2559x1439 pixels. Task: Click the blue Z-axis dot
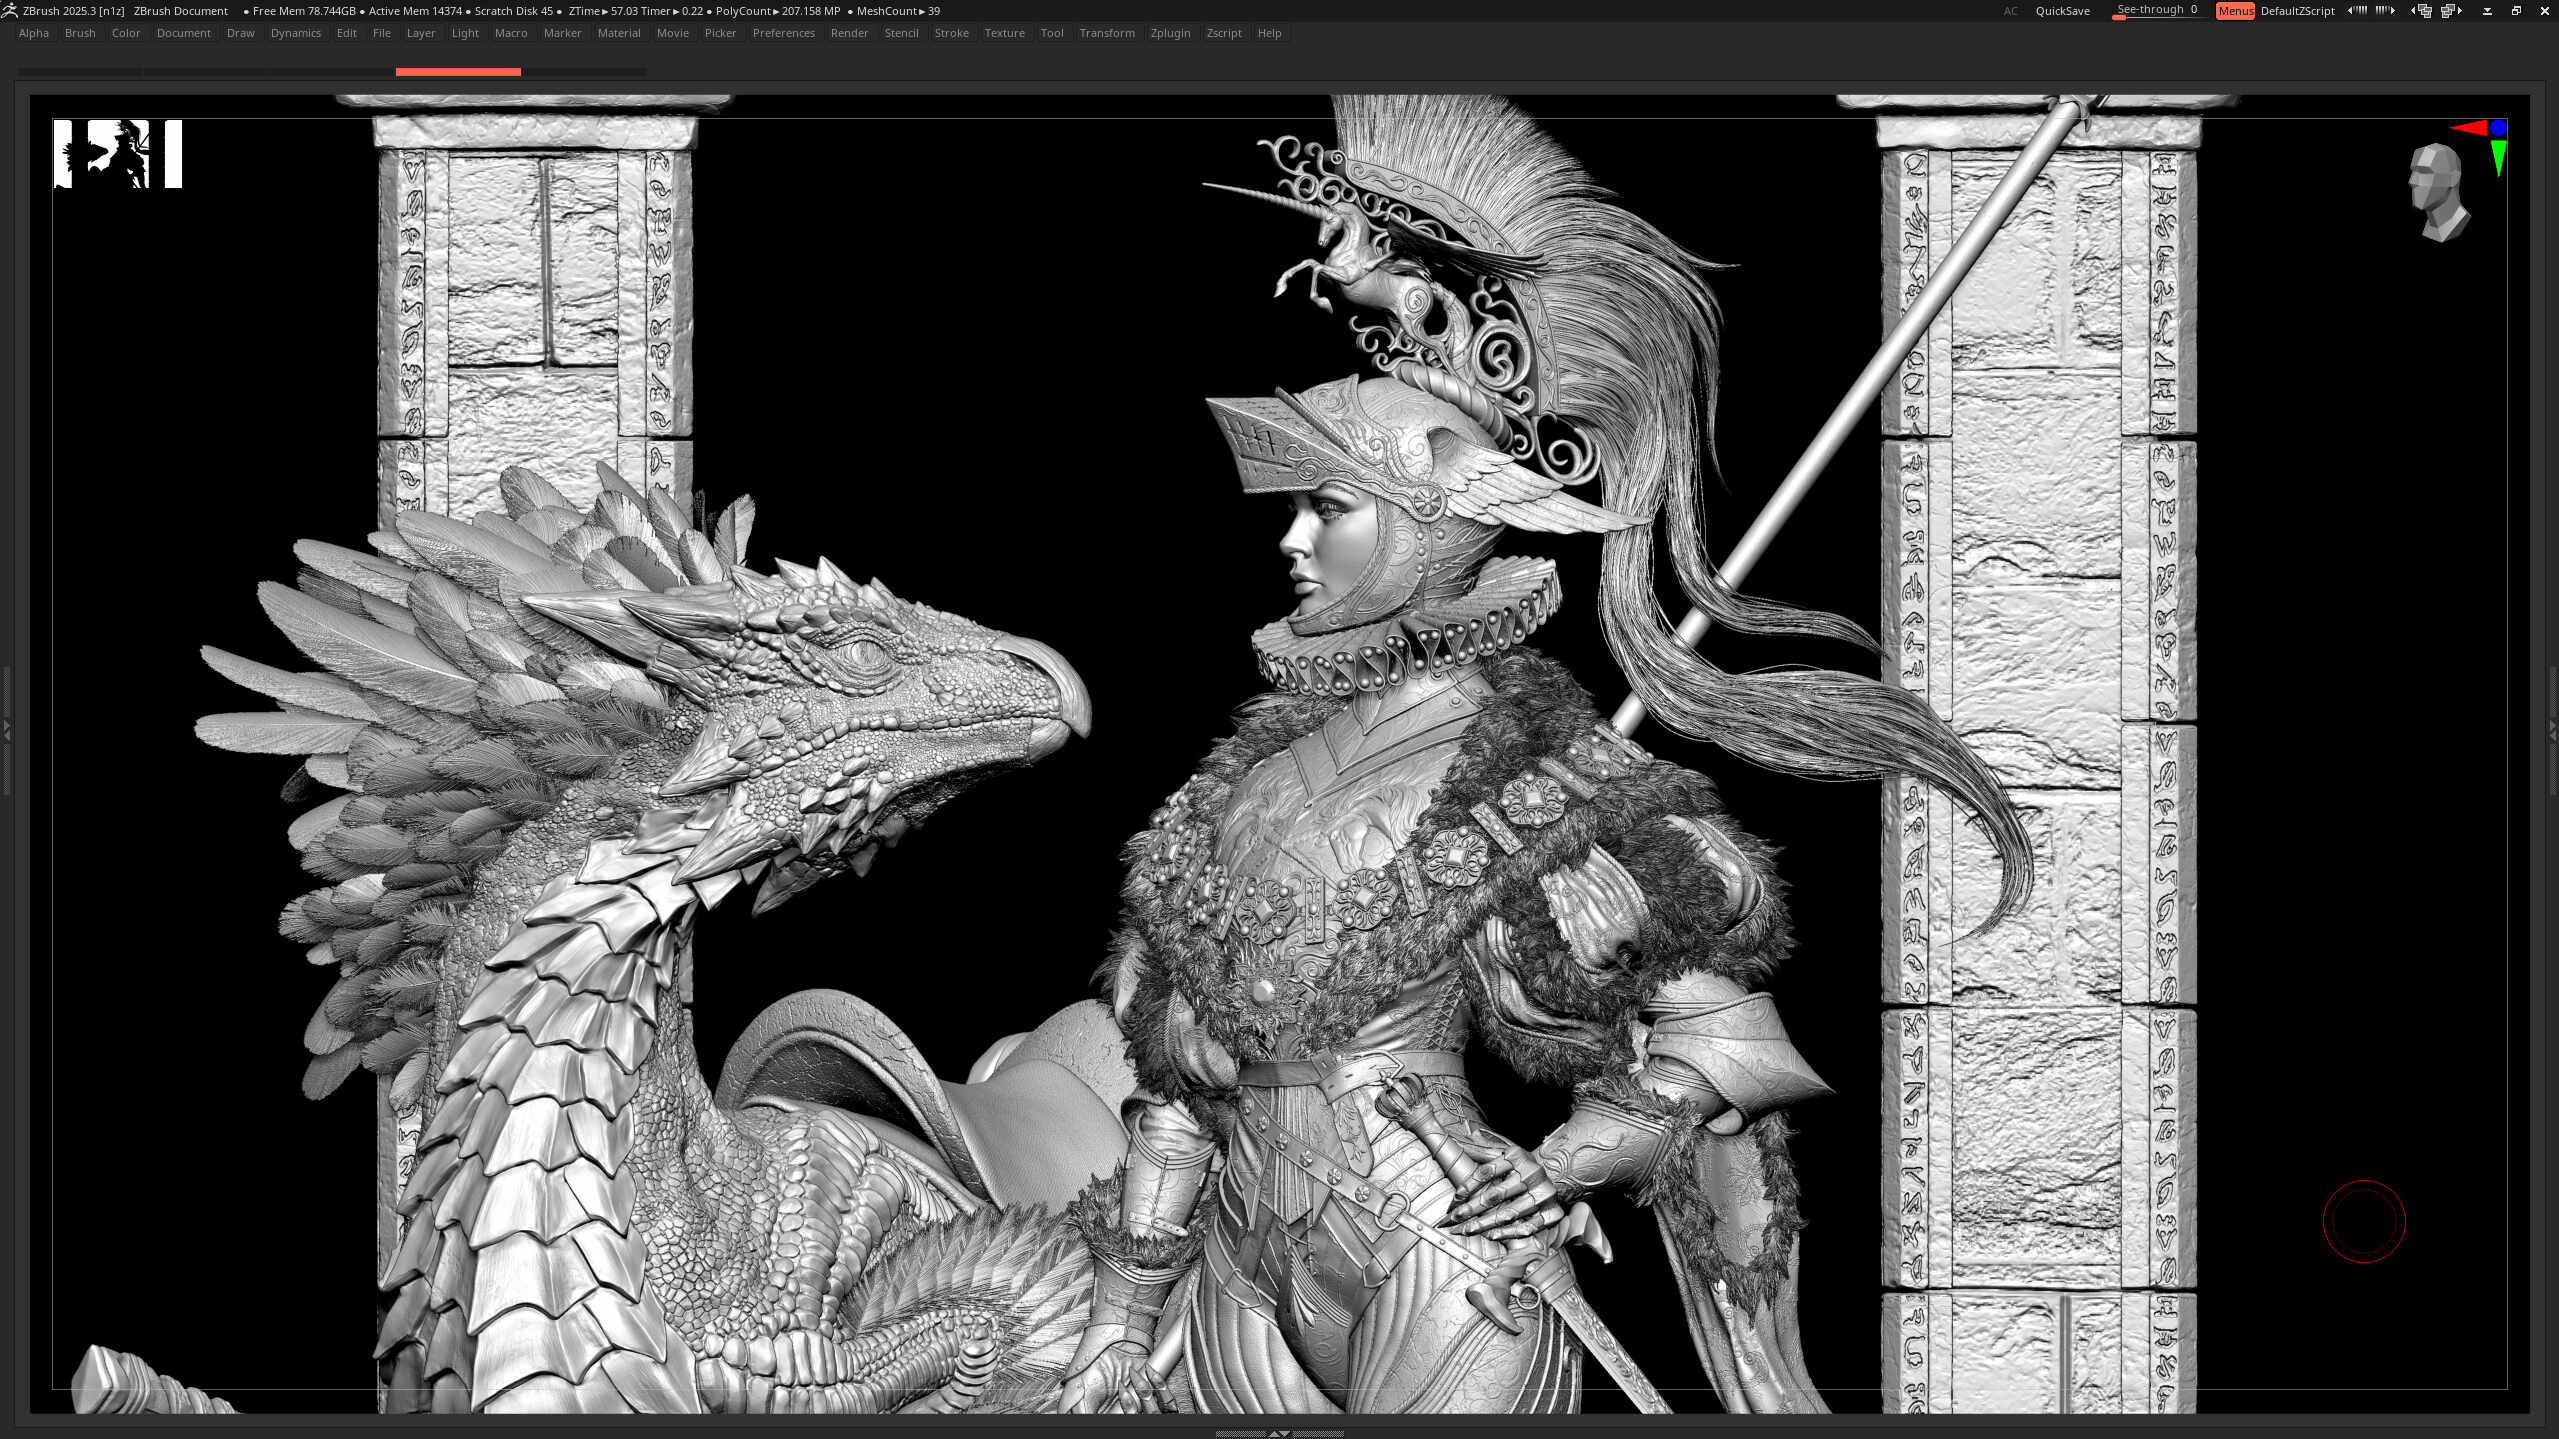(x=2498, y=128)
